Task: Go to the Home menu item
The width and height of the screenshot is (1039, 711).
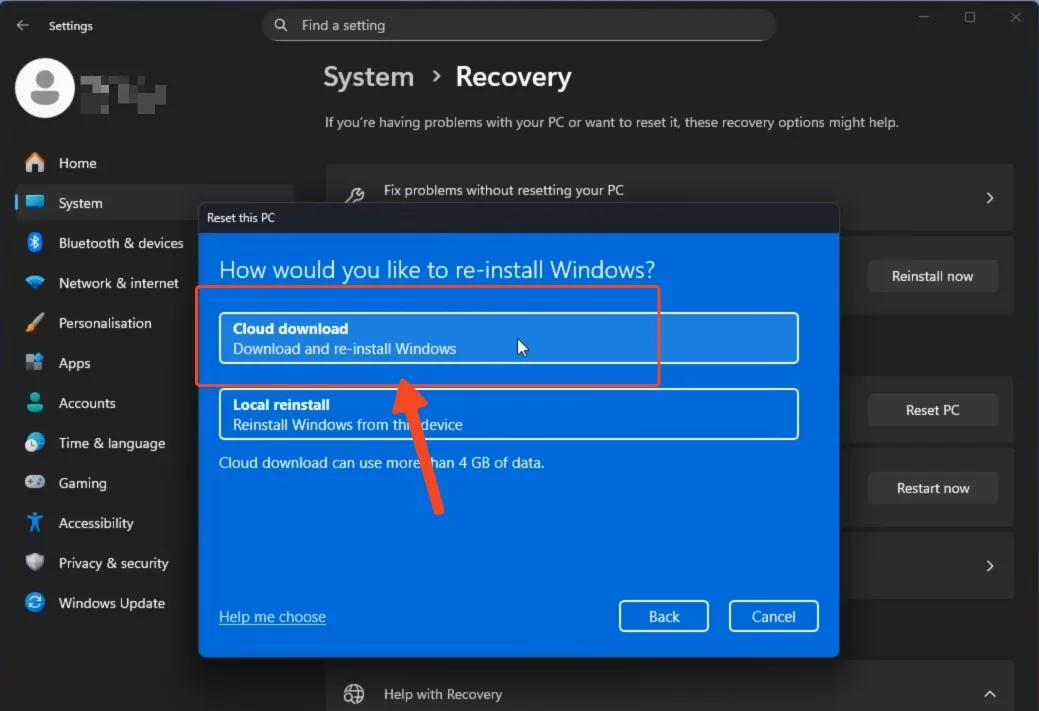Action: click(78, 163)
